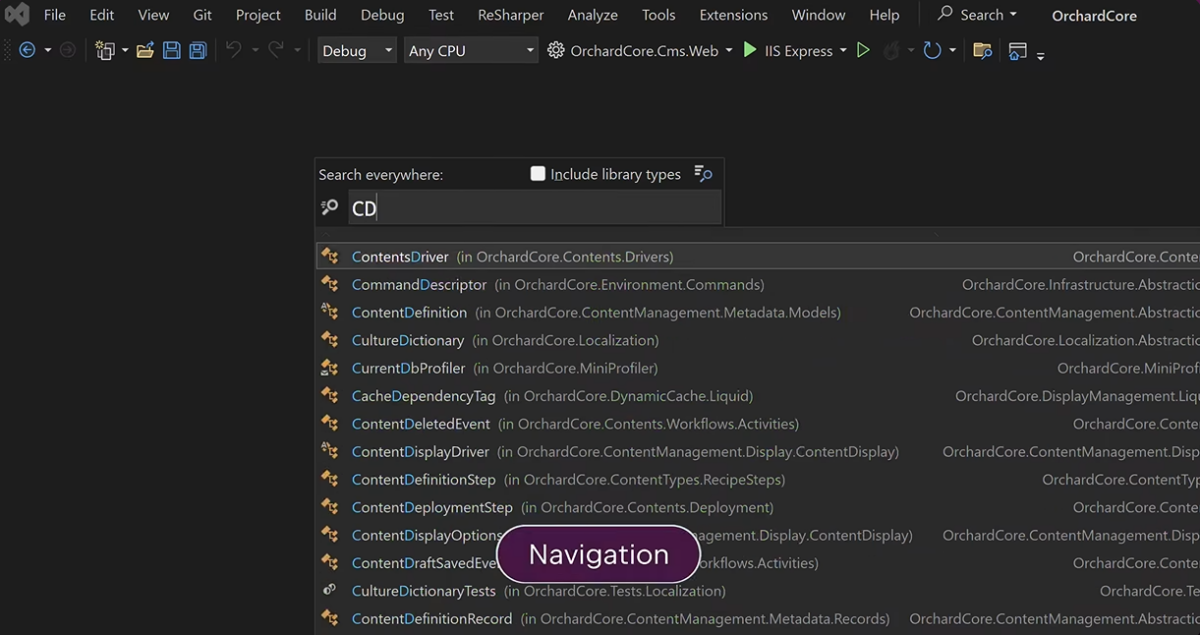The image size is (1200, 635).
Task: Click the Search everywhere text field
Action: click(534, 208)
